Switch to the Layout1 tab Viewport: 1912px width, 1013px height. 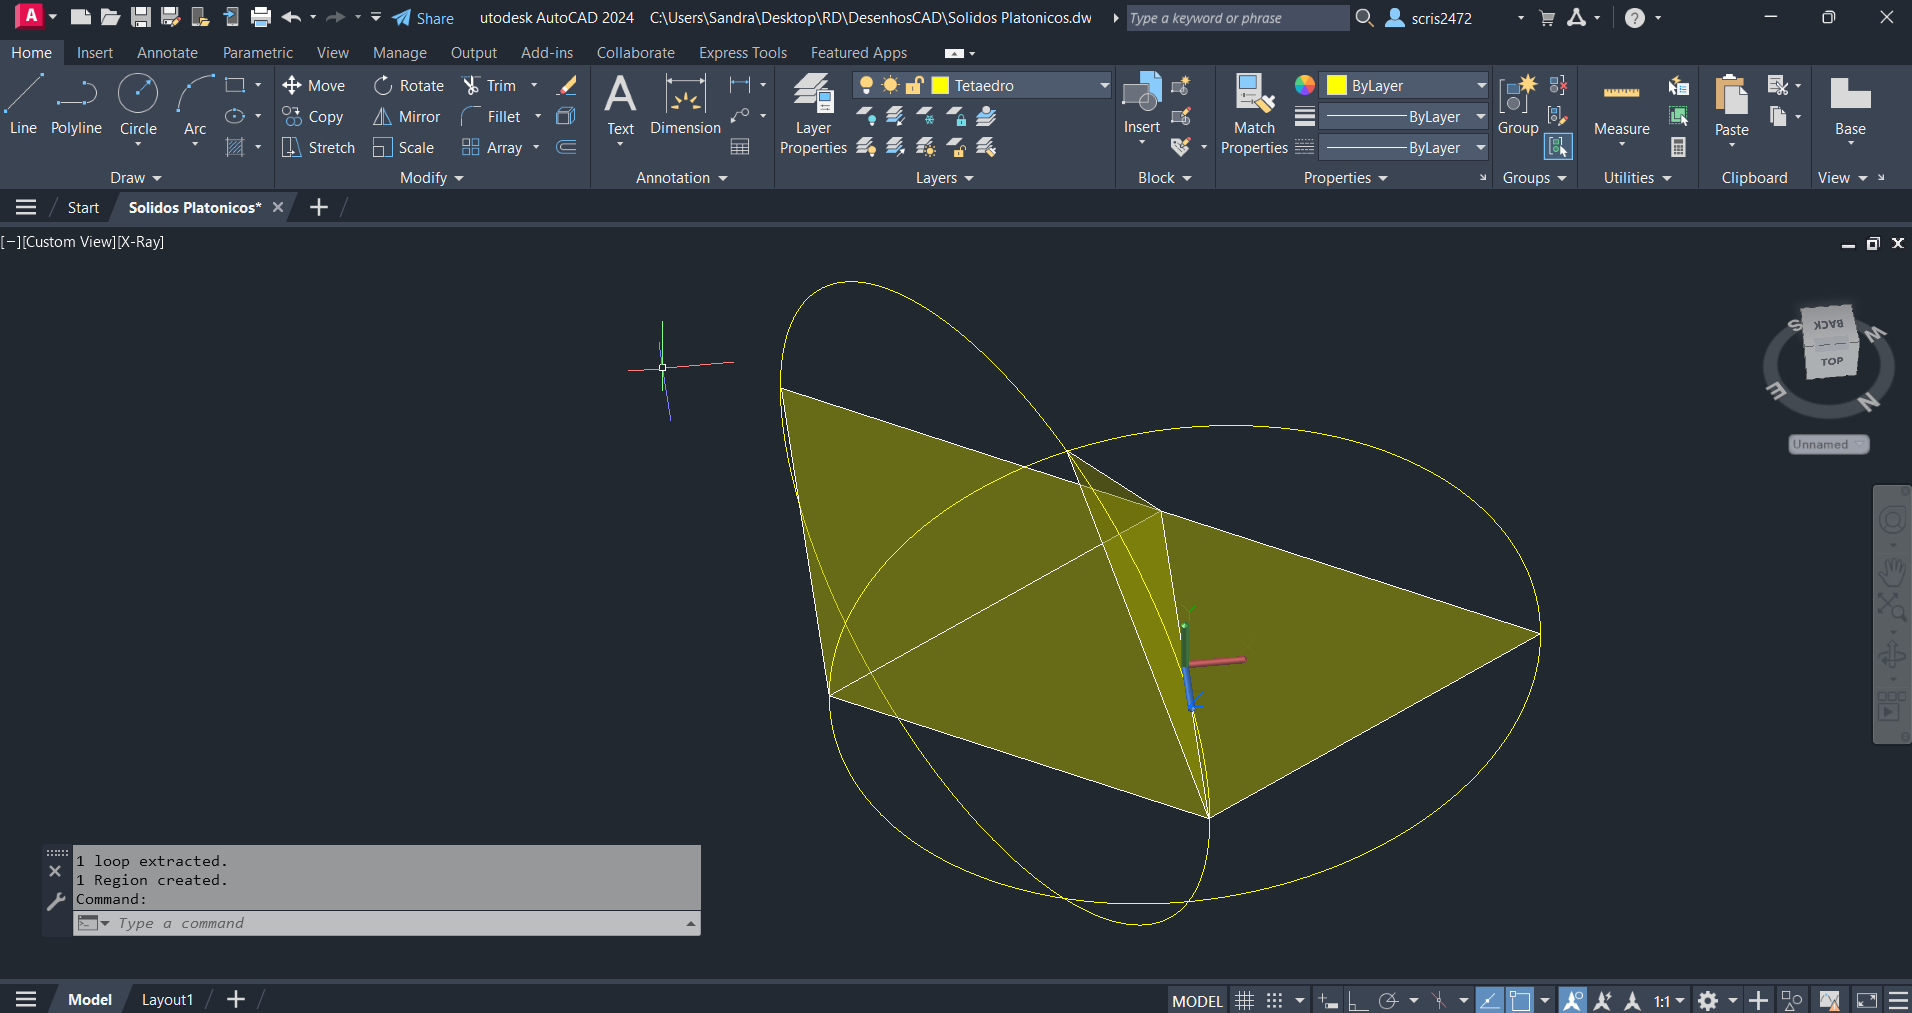coord(167,999)
